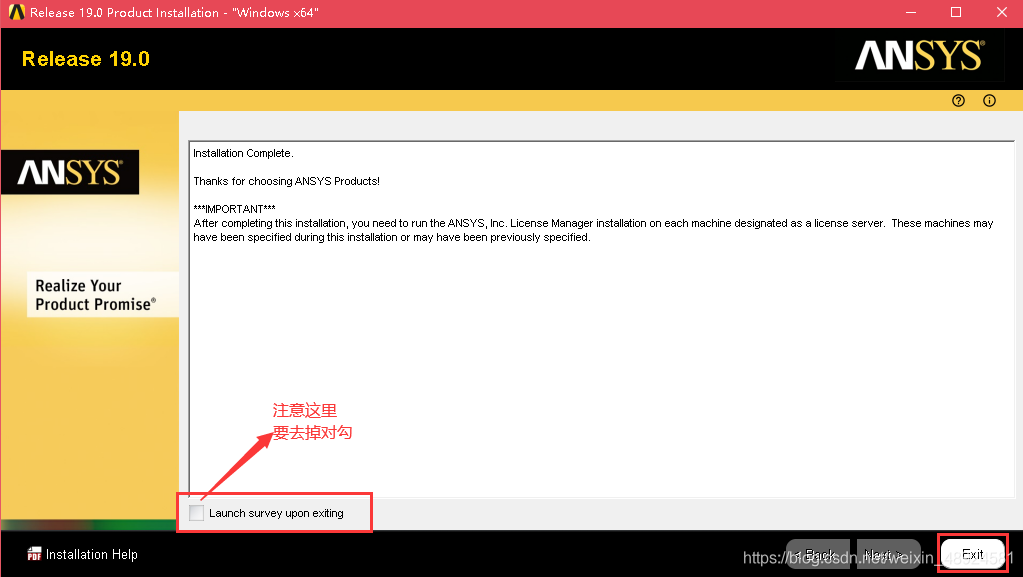Close the installer window
This screenshot has width=1023, height=577.
(x=1001, y=12)
